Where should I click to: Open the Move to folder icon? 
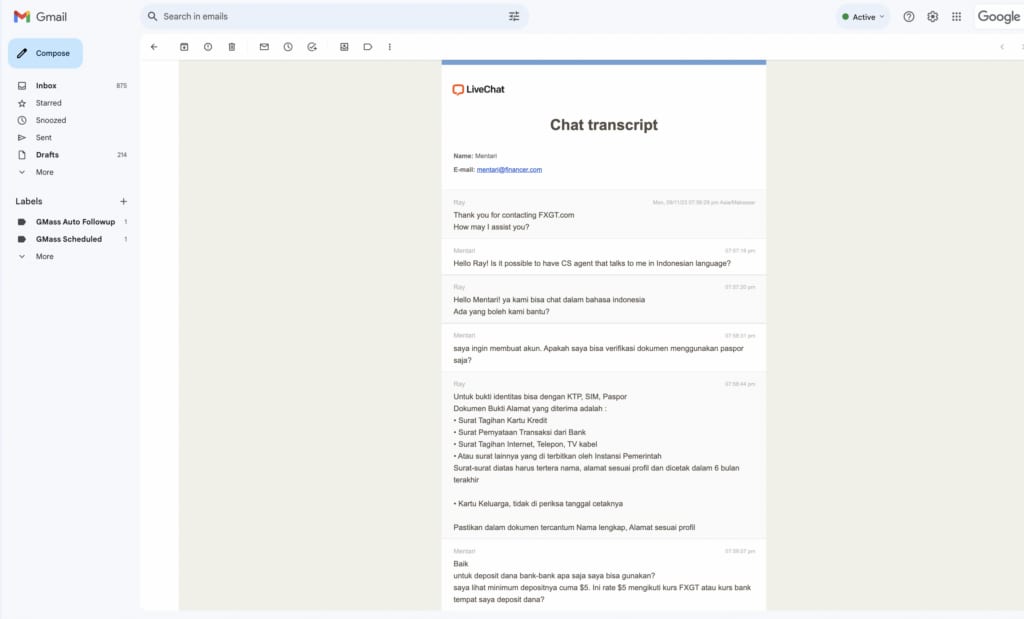[x=344, y=47]
